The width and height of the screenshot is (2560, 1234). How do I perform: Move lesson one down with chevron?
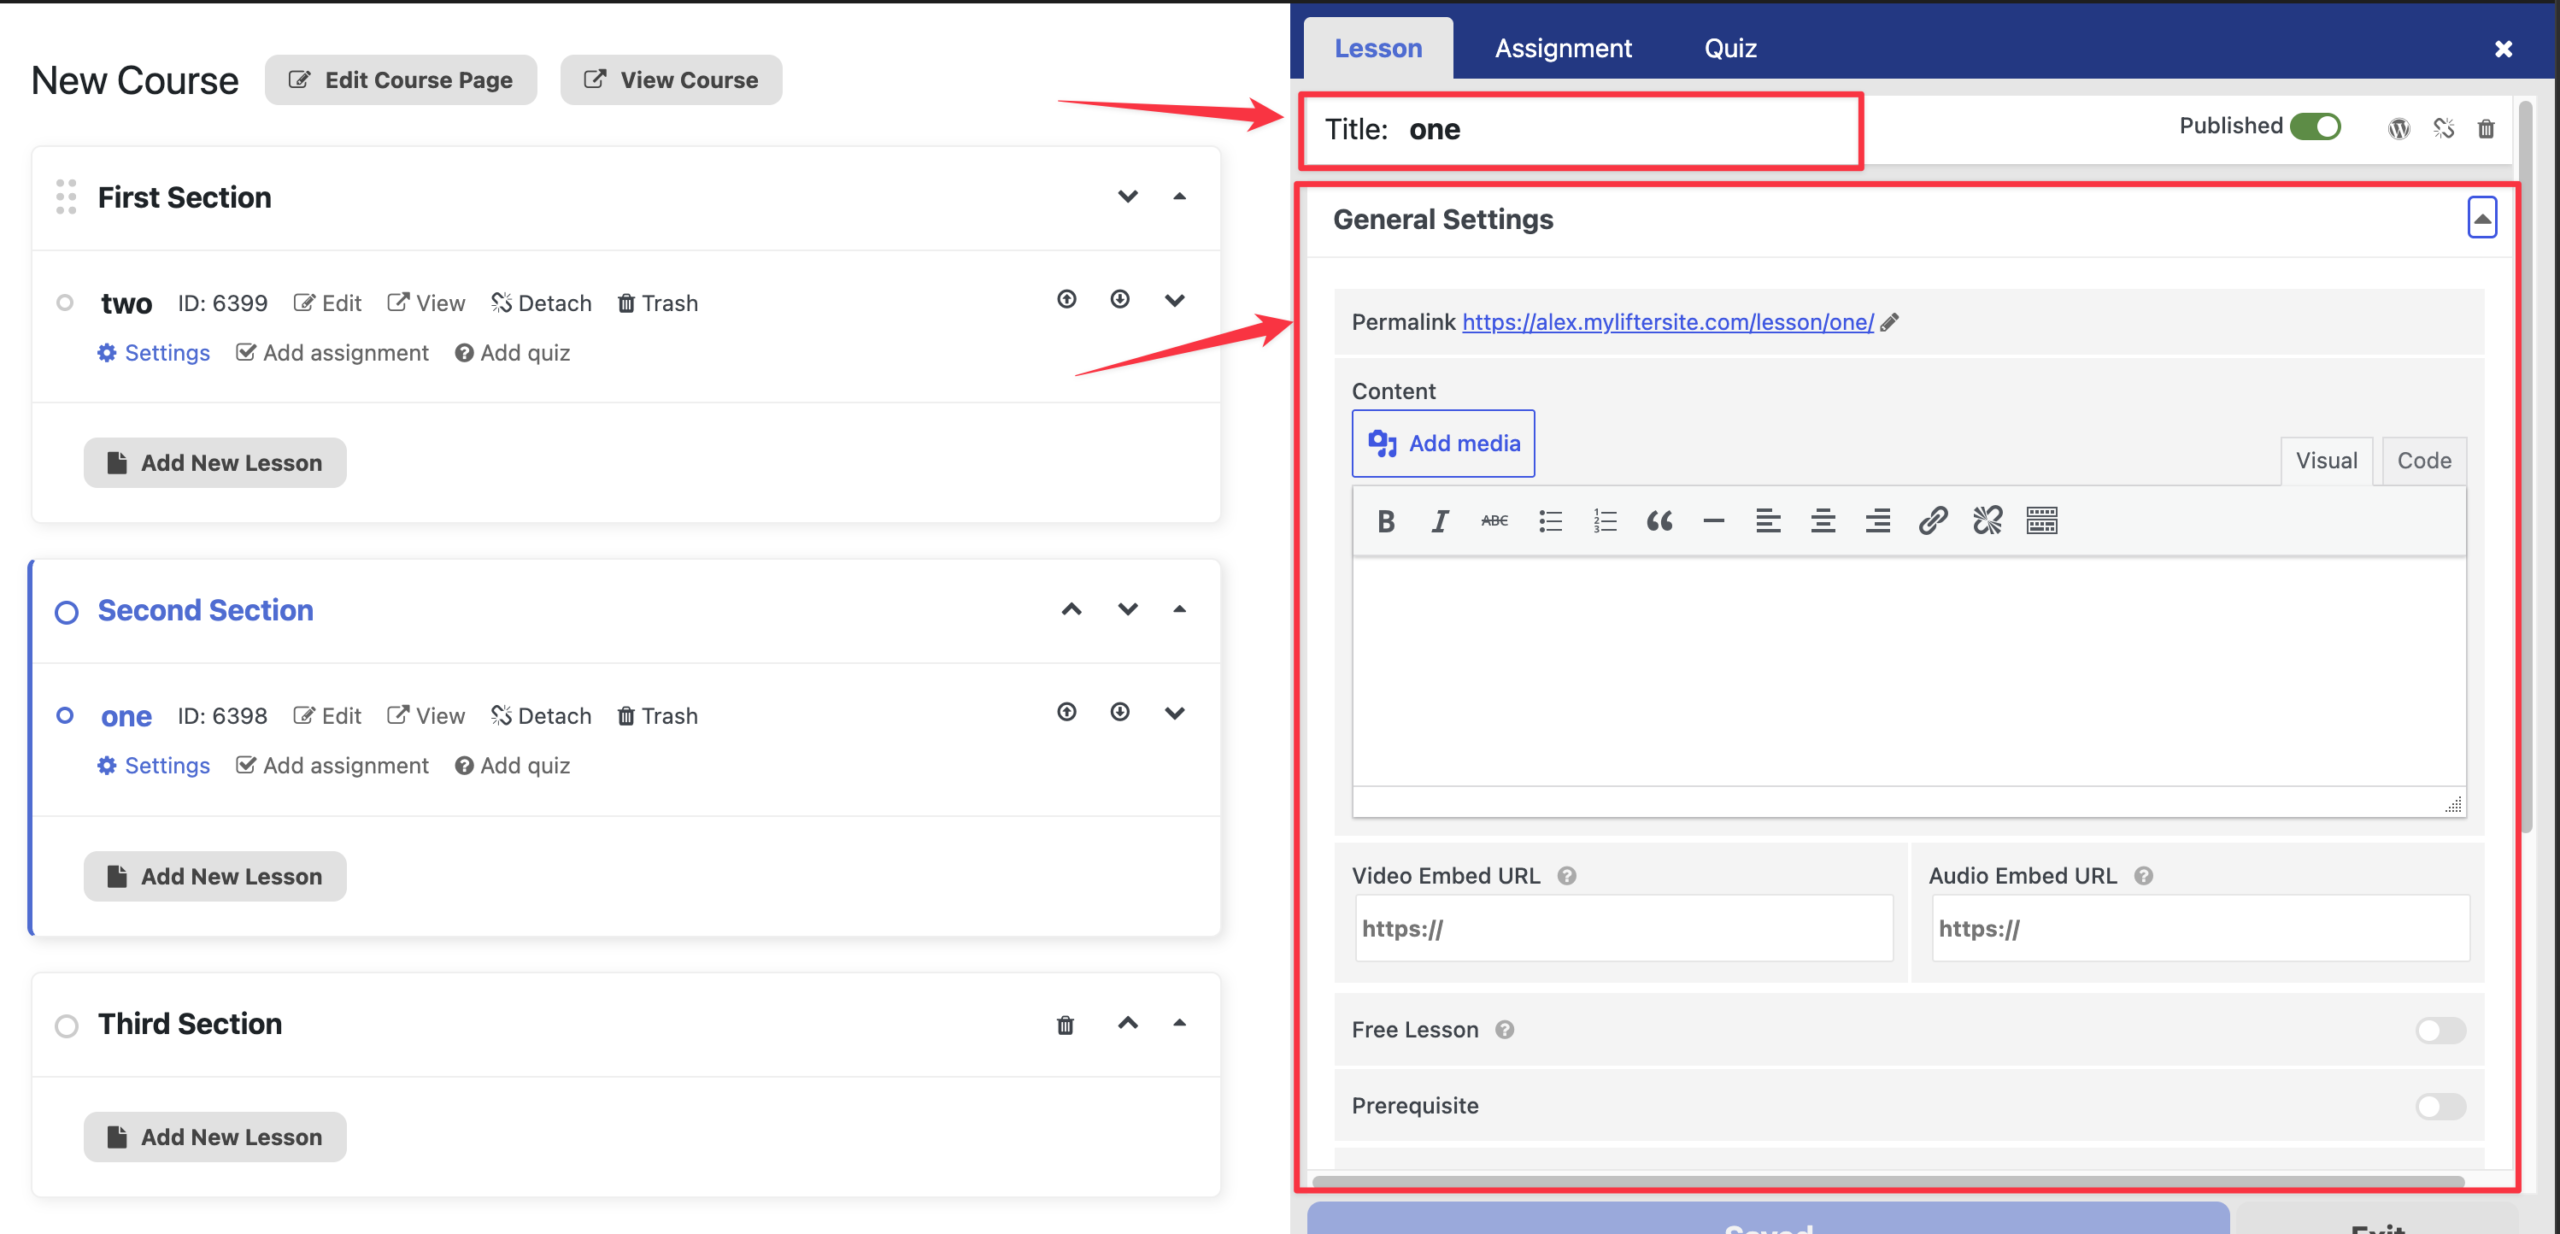pyautogui.click(x=1175, y=713)
